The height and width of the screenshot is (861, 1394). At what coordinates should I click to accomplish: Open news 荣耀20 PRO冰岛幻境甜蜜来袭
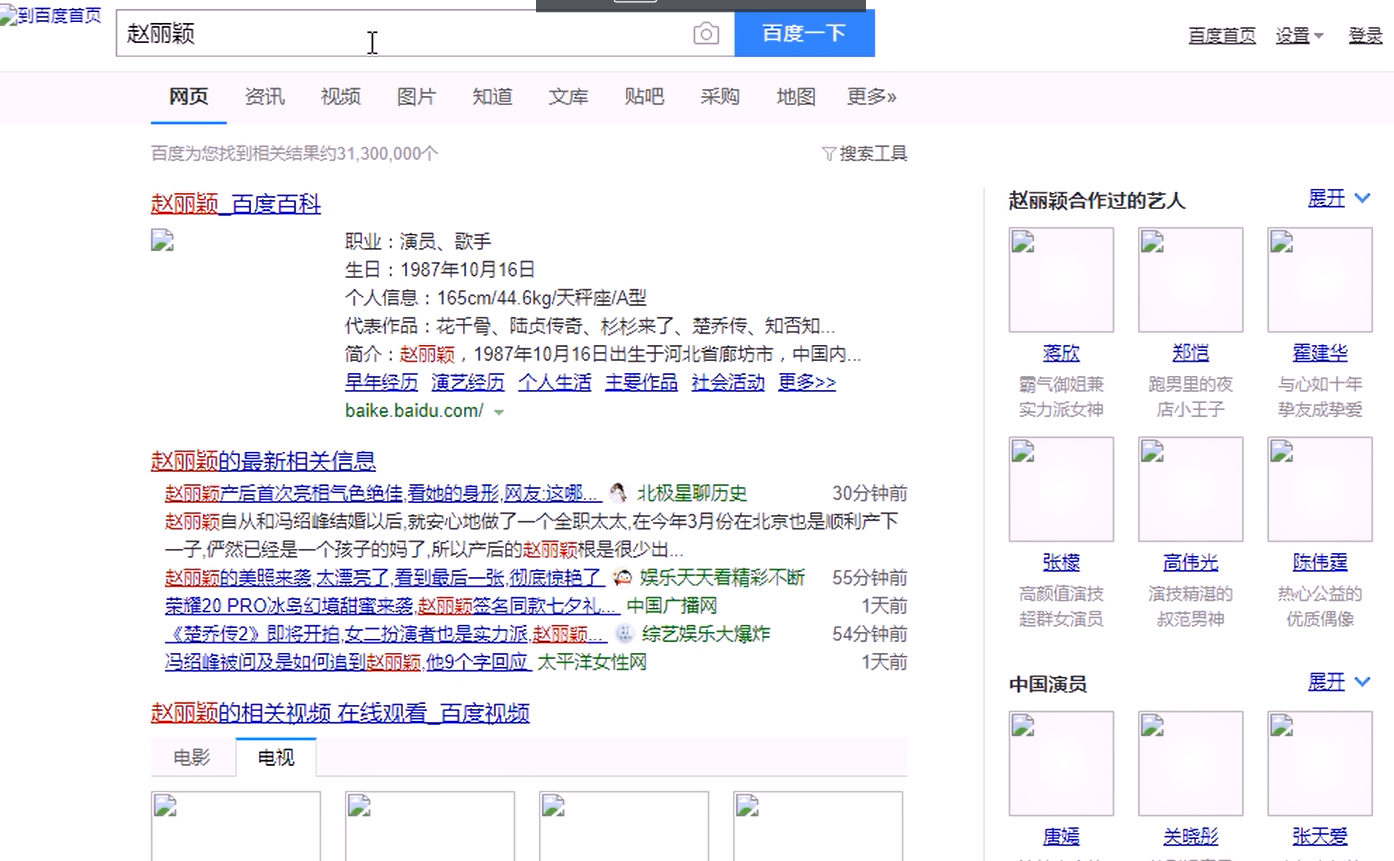(392, 605)
